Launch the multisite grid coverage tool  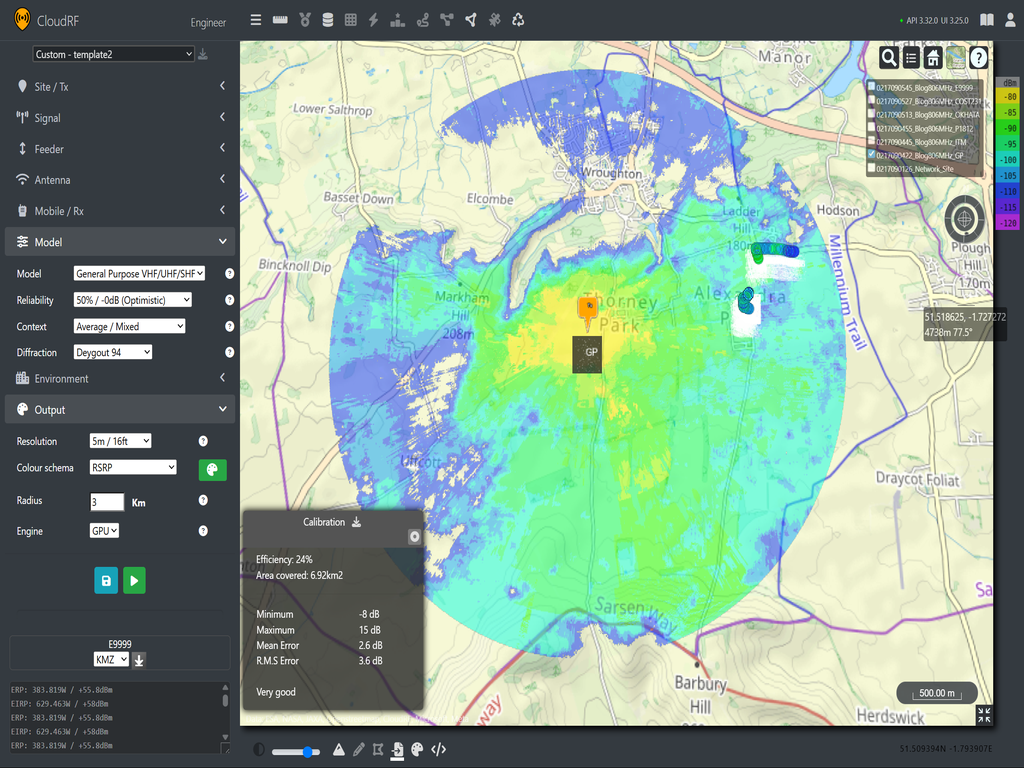pos(352,18)
